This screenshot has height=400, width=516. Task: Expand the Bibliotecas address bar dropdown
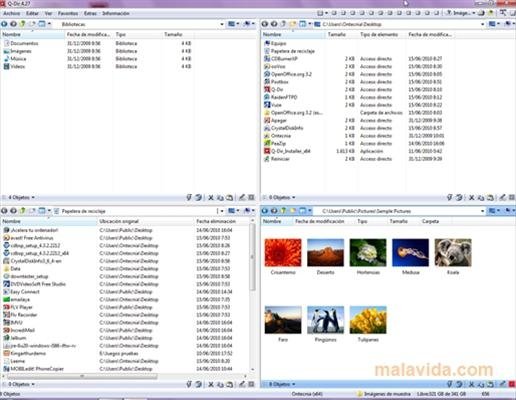coord(222,24)
